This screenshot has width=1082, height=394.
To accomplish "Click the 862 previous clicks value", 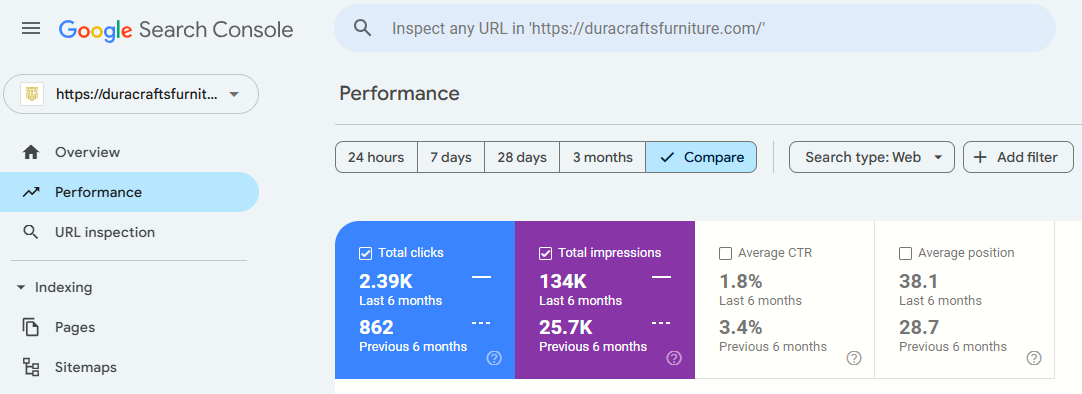I will tap(377, 326).
